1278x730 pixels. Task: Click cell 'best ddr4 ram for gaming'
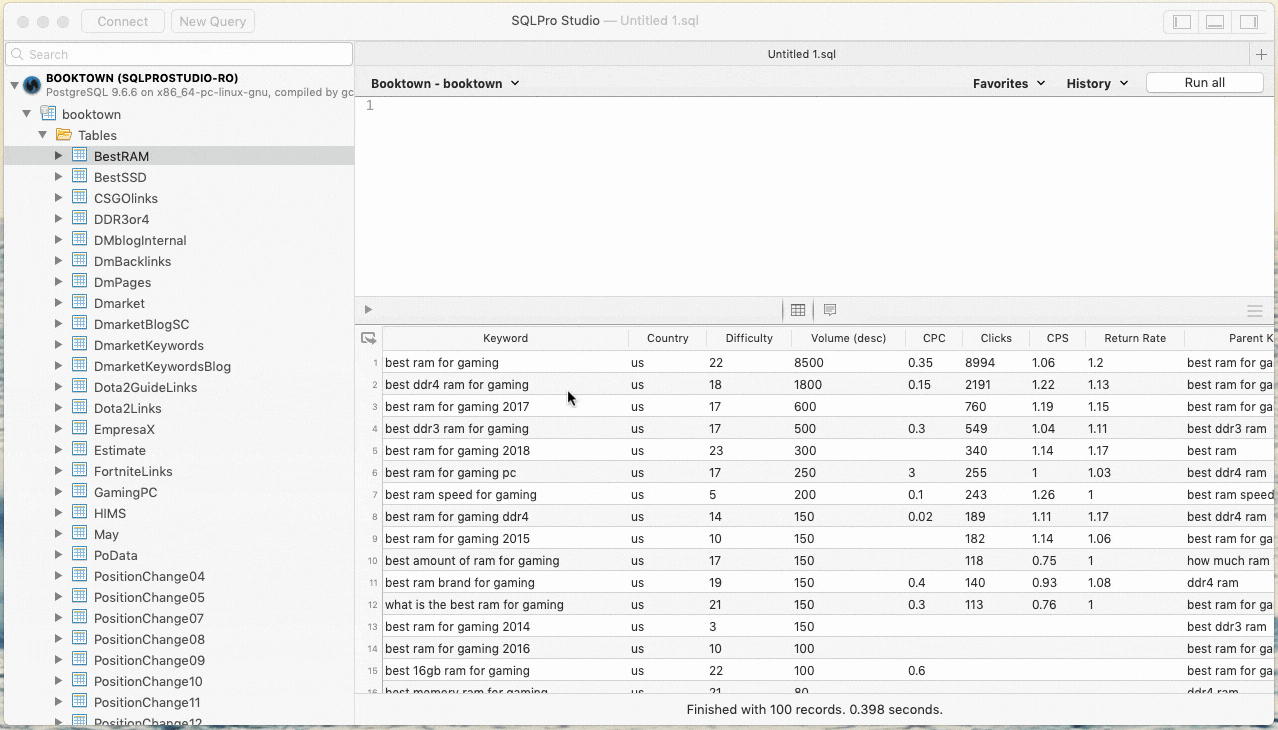click(x=457, y=385)
